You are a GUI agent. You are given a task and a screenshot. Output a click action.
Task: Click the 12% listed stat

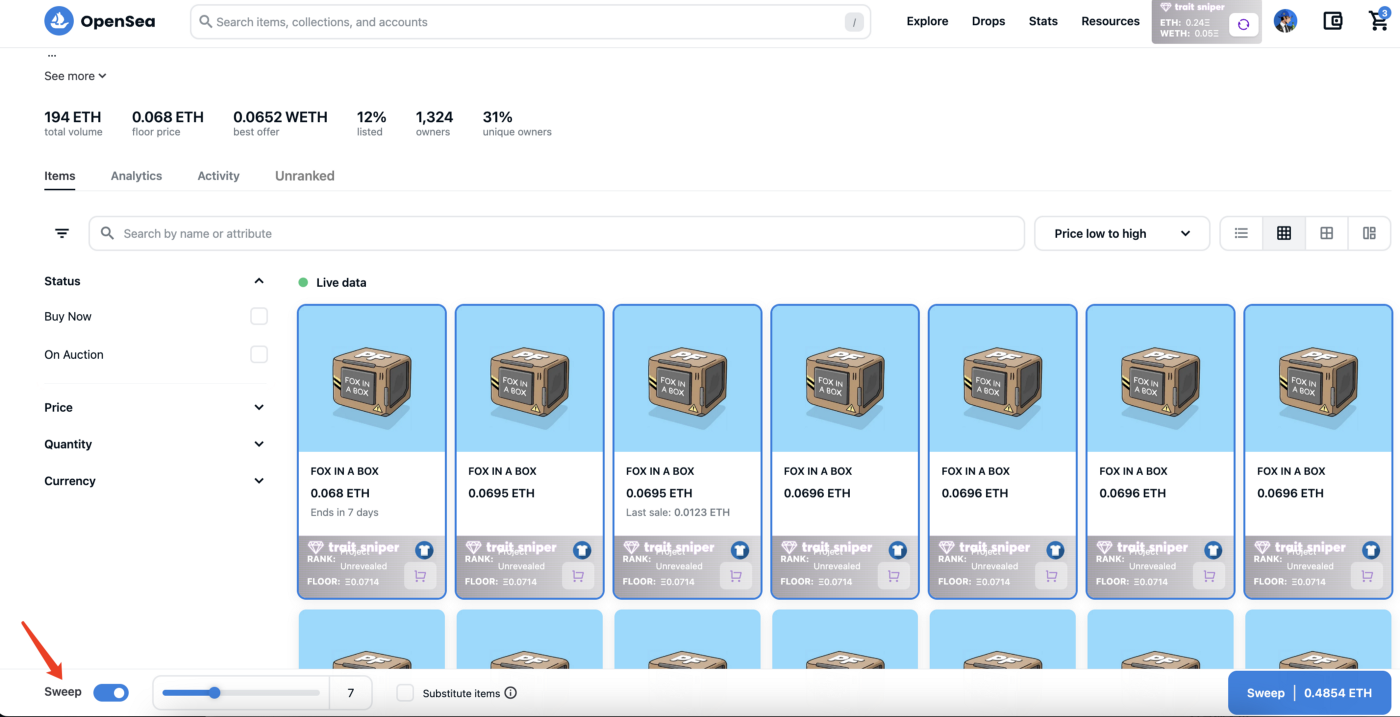coord(371,123)
